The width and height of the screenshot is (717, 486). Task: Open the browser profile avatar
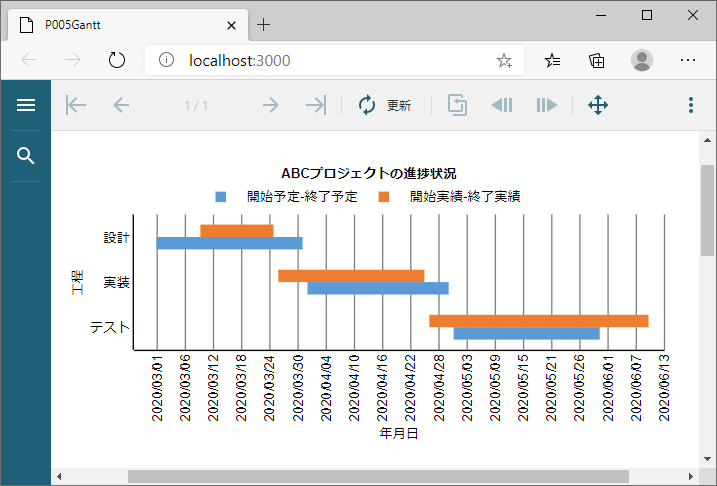coord(642,60)
